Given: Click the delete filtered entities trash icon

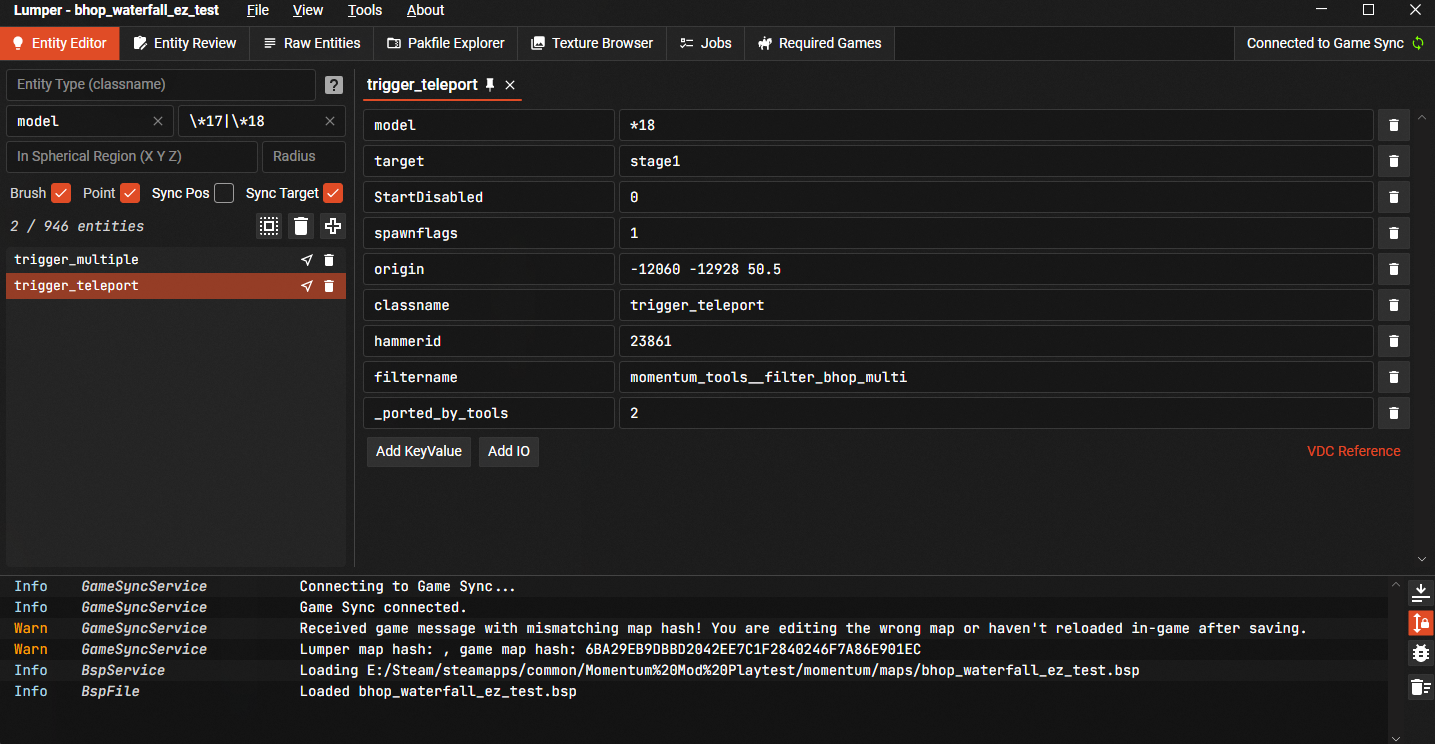Looking at the screenshot, I should [301, 226].
